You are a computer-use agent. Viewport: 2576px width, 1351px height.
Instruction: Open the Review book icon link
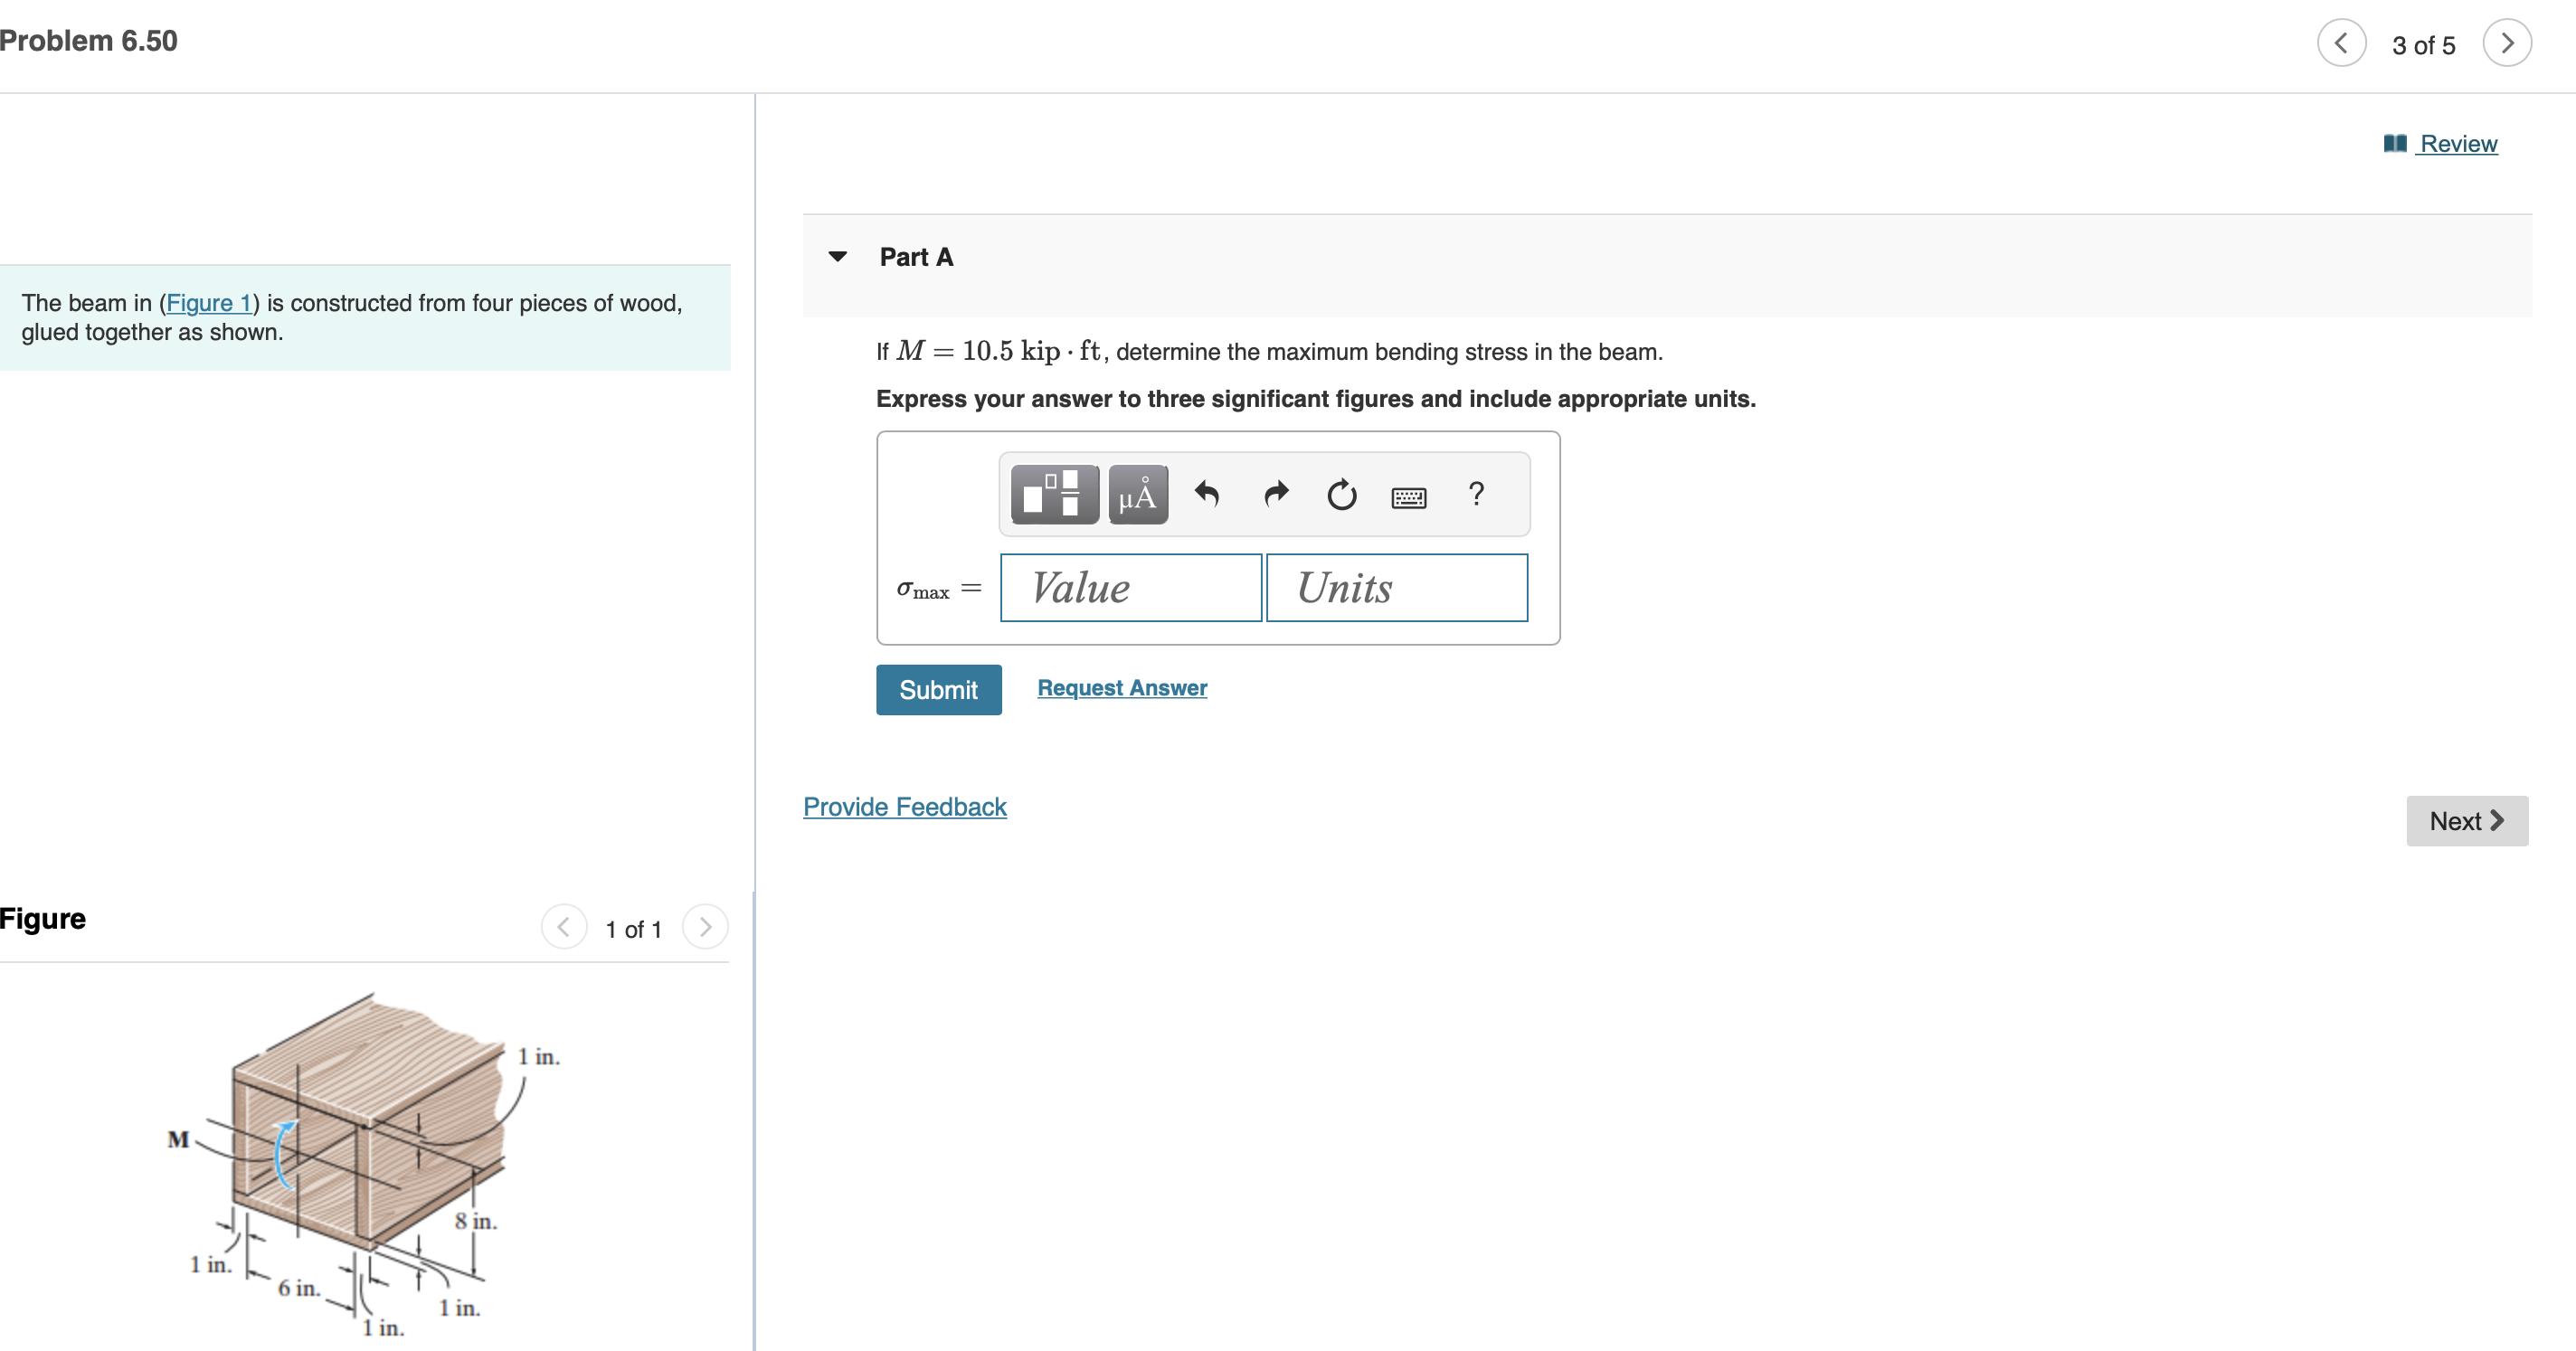pyautogui.click(x=2441, y=144)
